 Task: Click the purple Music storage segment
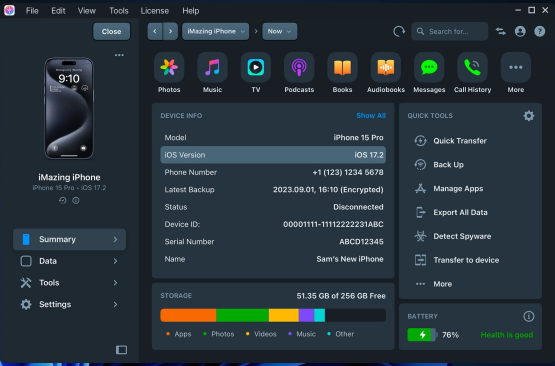[x=307, y=315]
